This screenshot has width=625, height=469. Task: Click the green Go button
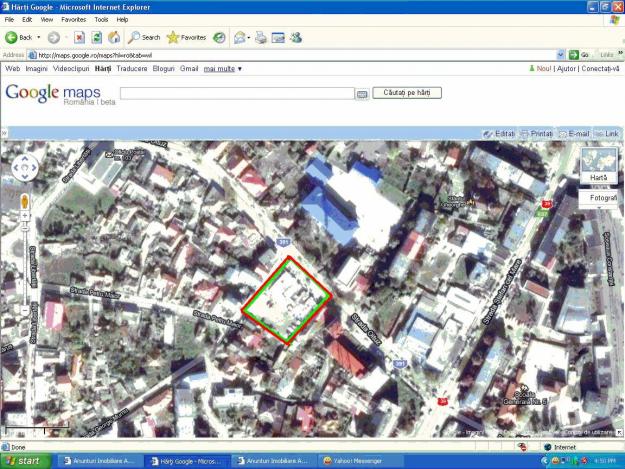pos(579,55)
